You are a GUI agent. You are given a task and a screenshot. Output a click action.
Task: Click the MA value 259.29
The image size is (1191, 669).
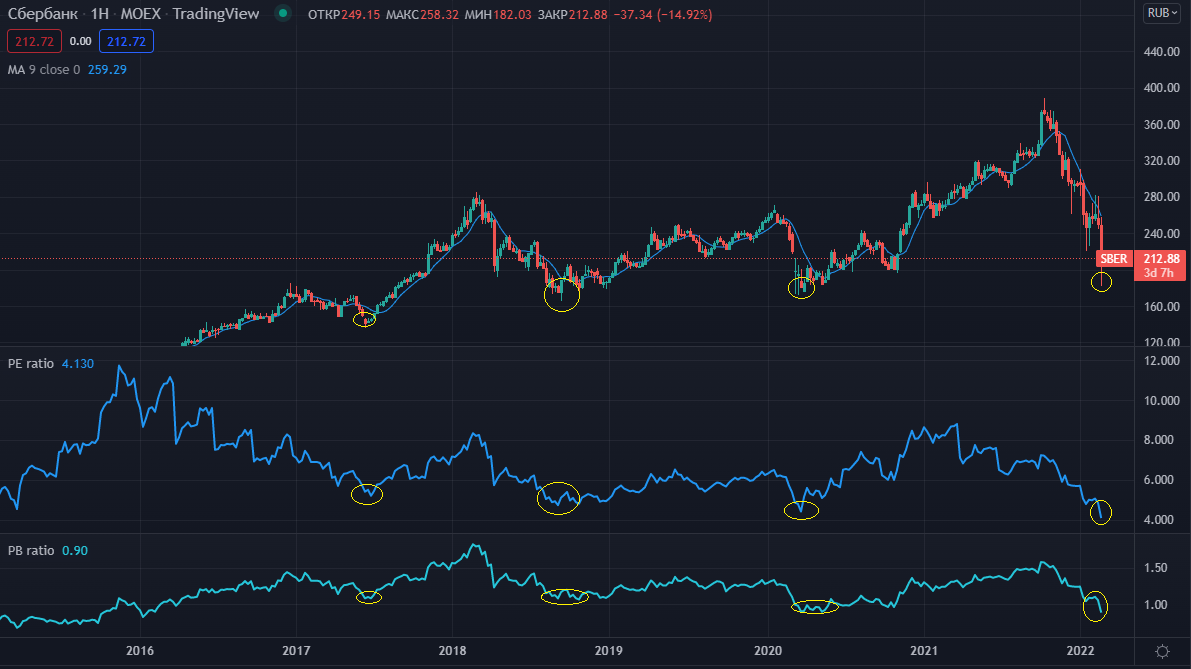(107, 69)
